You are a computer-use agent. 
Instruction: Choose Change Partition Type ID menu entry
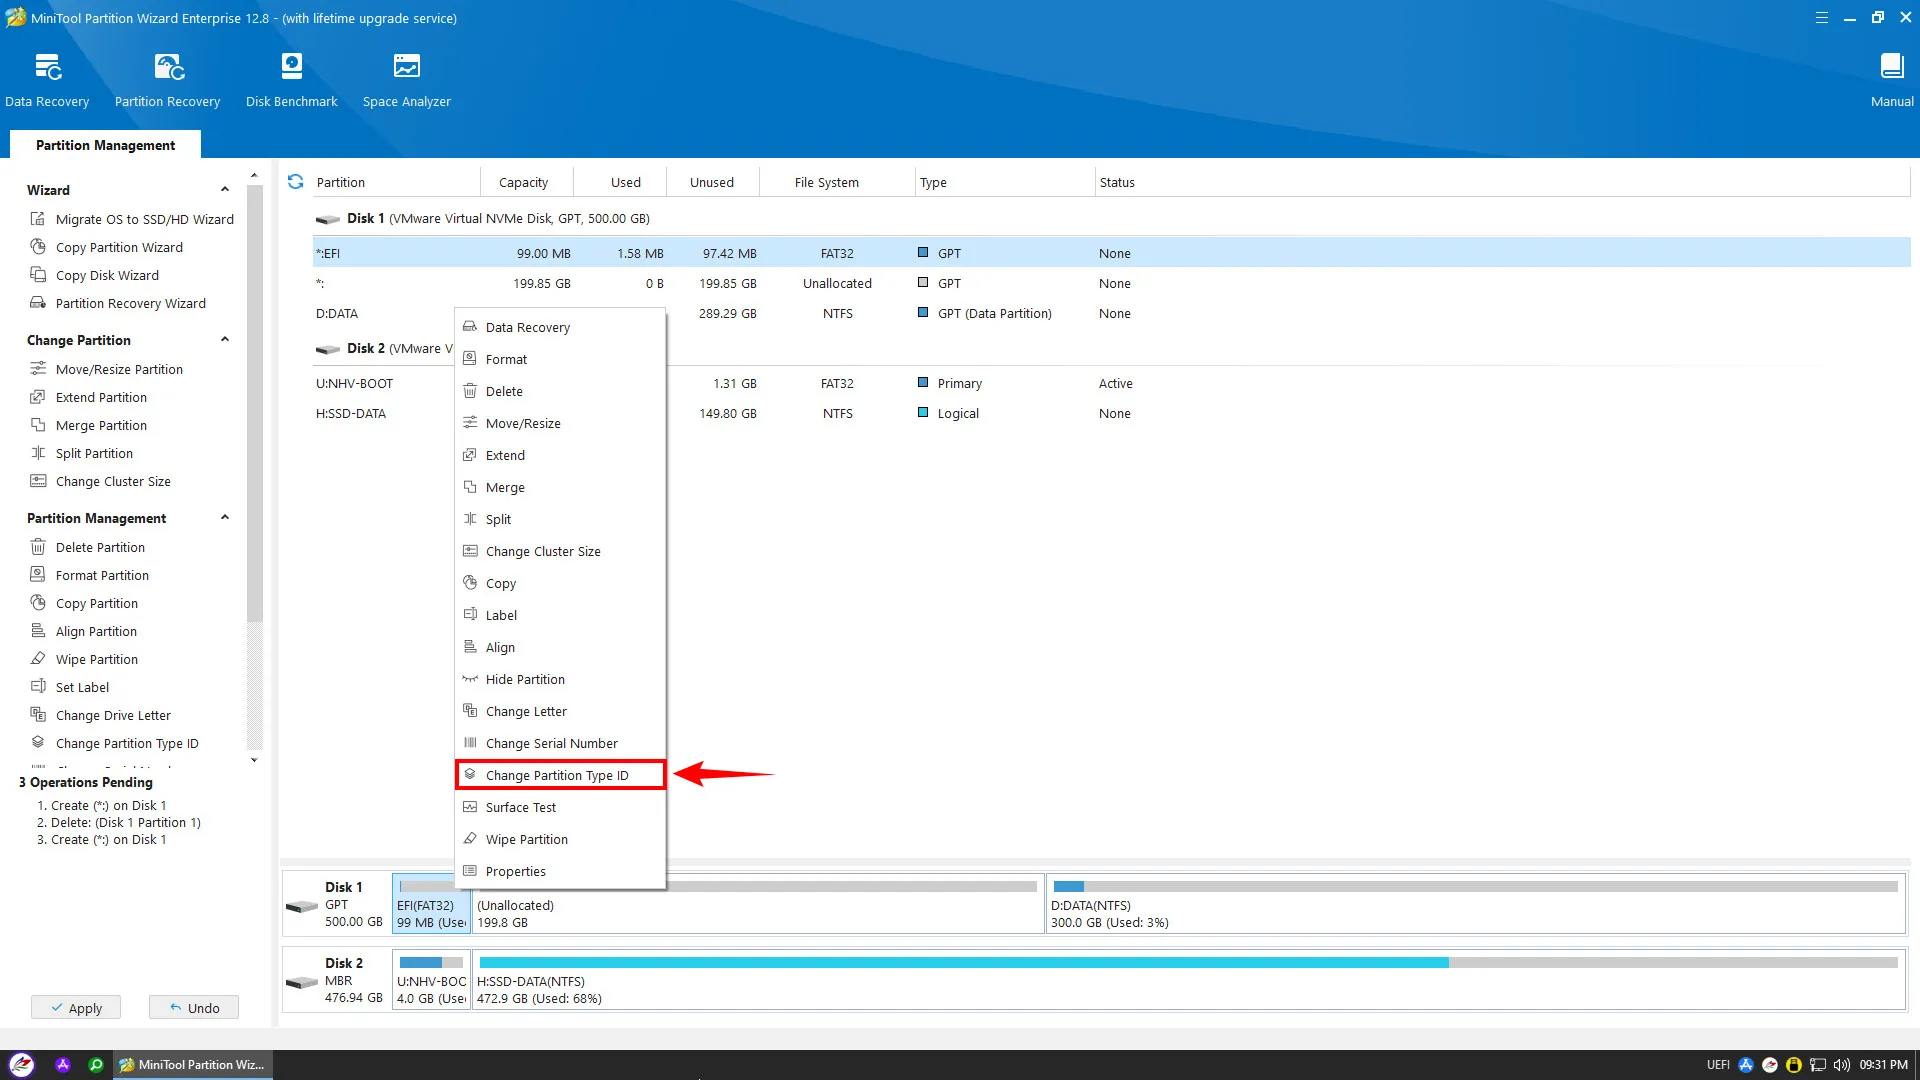[557, 775]
